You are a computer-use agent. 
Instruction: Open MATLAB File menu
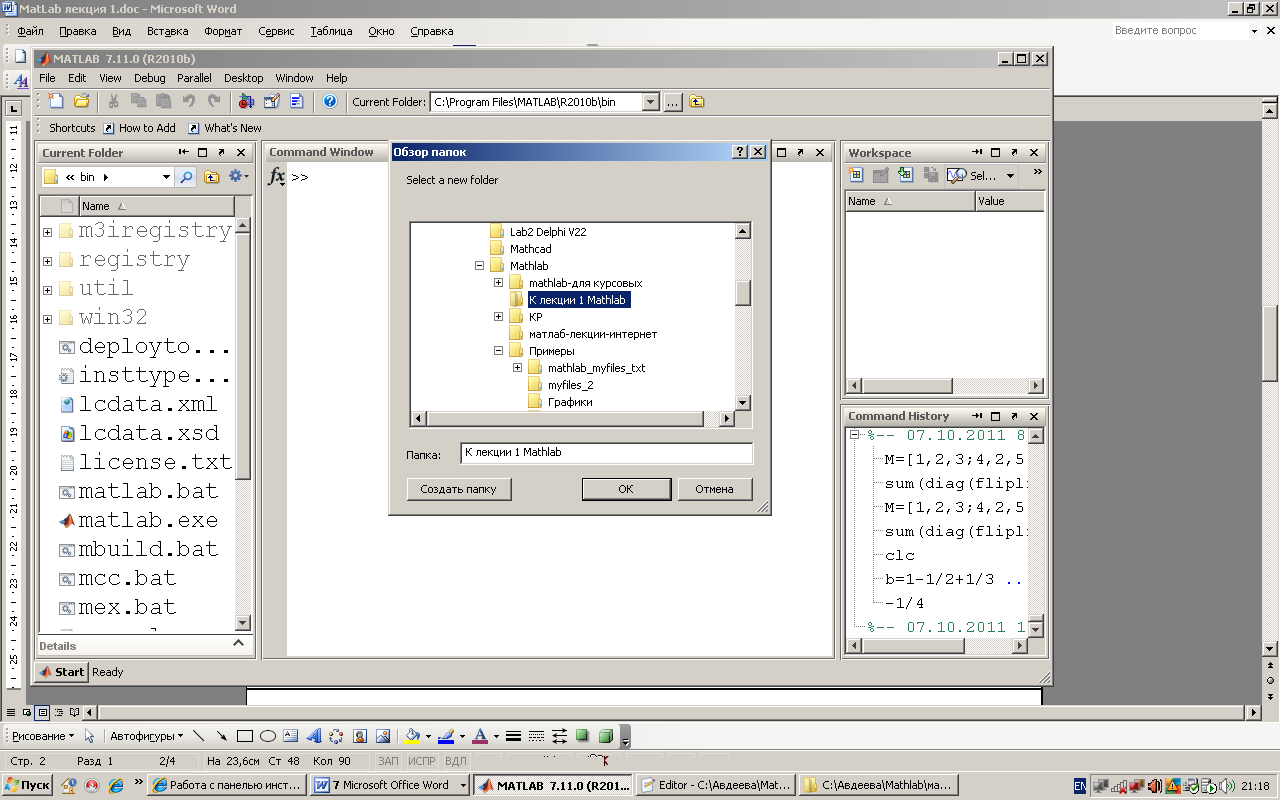pos(47,78)
